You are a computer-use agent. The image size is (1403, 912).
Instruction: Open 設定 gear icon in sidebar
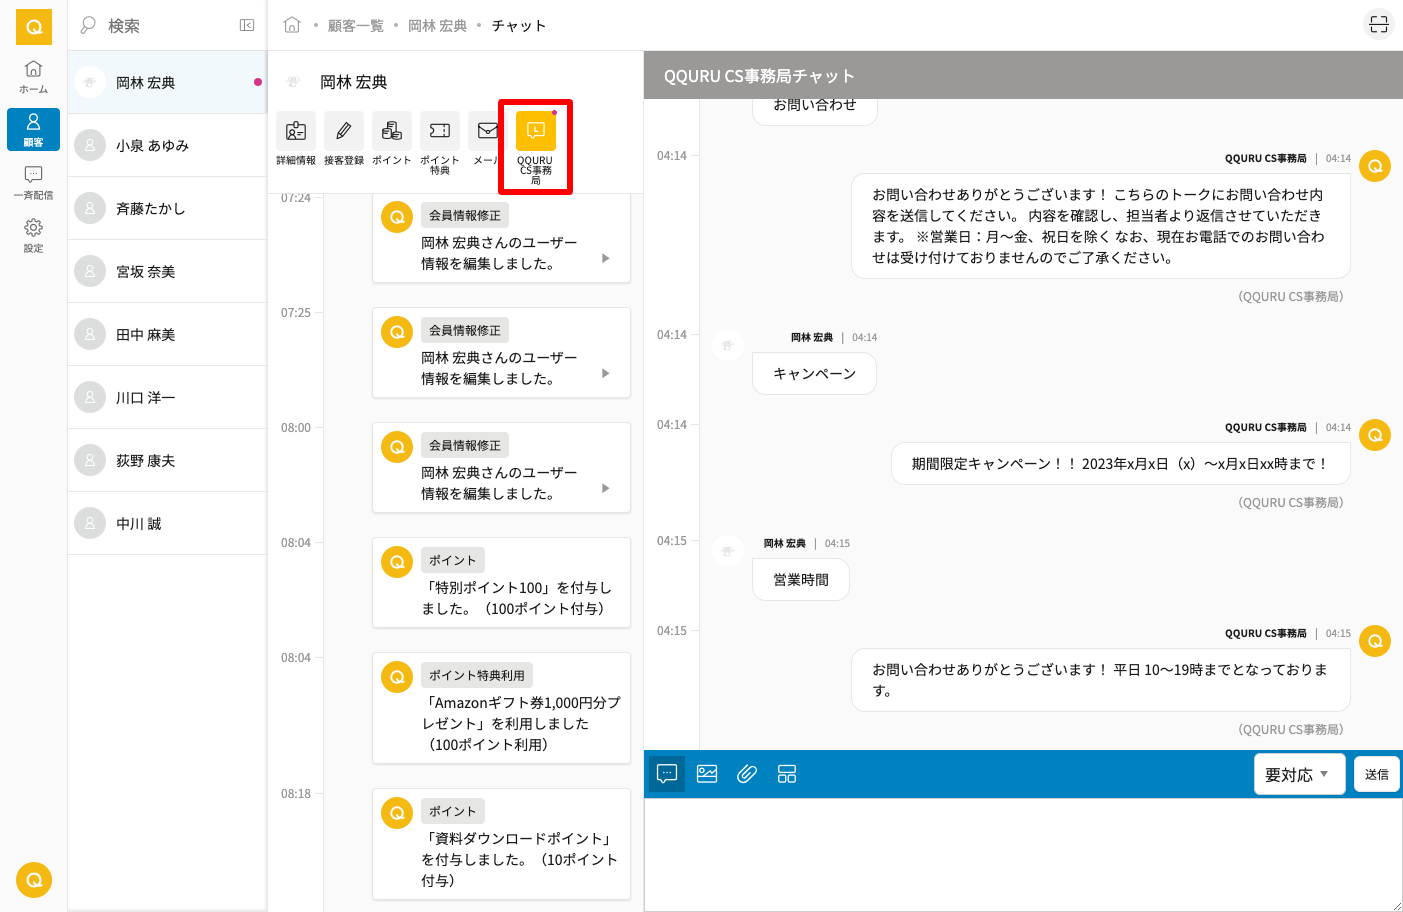coord(33,235)
